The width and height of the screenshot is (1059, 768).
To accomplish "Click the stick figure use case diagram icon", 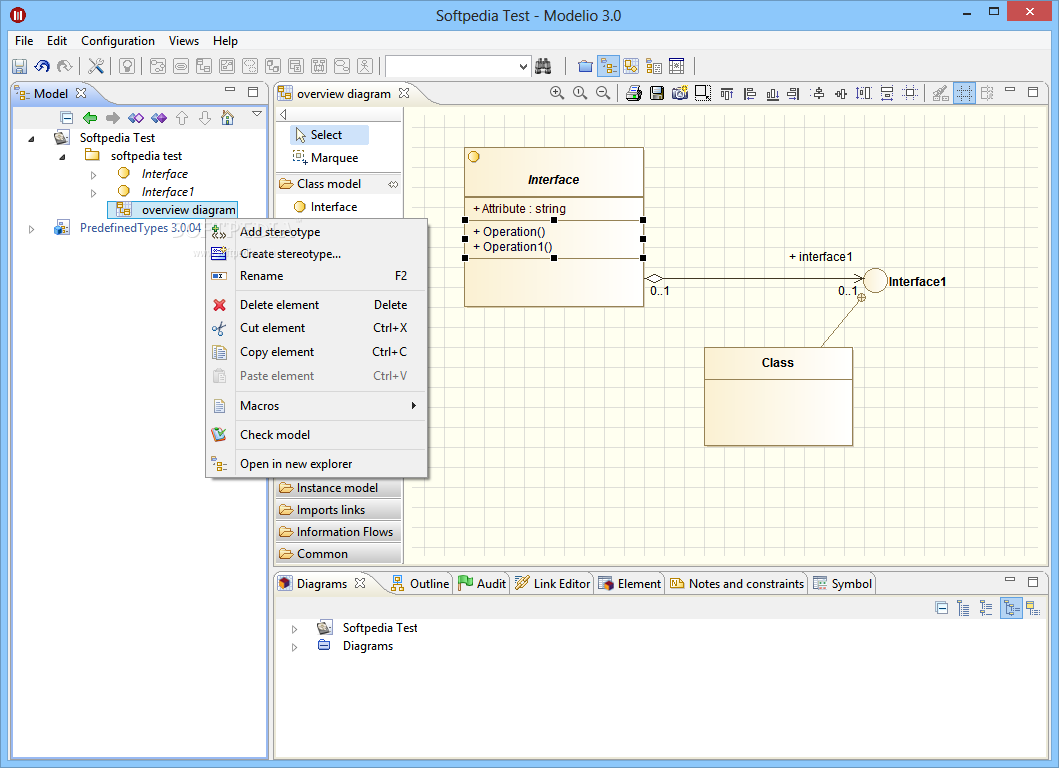I will click(x=365, y=66).
